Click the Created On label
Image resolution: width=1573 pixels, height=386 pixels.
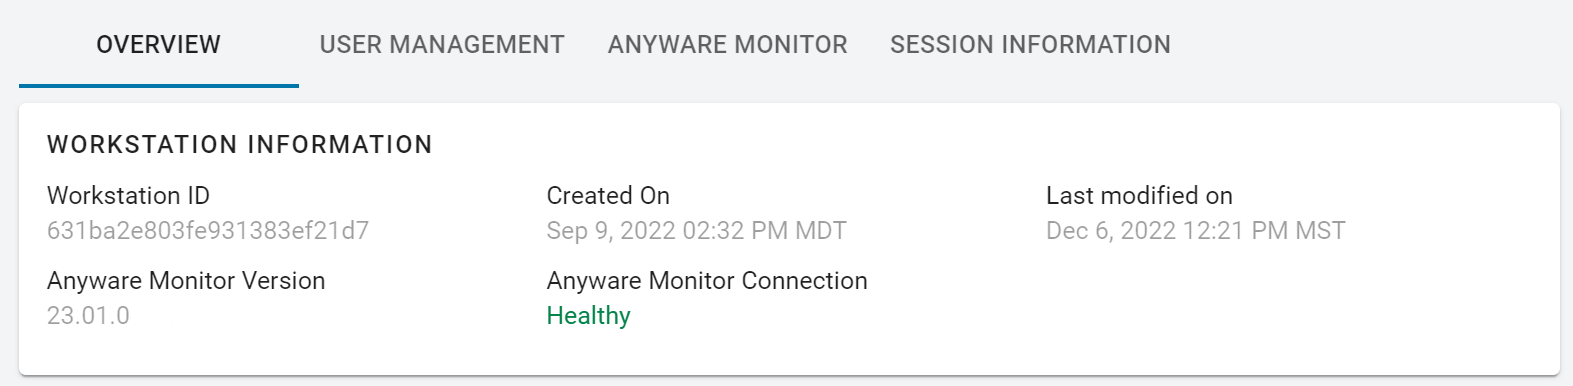(x=608, y=196)
